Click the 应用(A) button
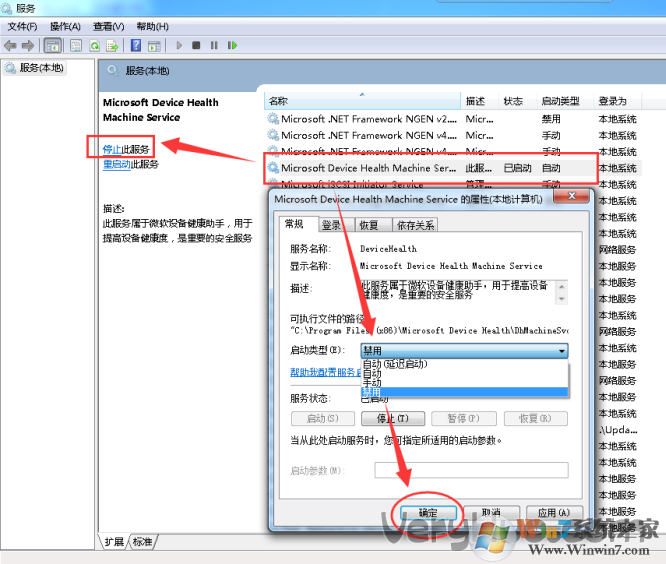Viewport: 666px width, 564px height. pyautogui.click(x=554, y=513)
